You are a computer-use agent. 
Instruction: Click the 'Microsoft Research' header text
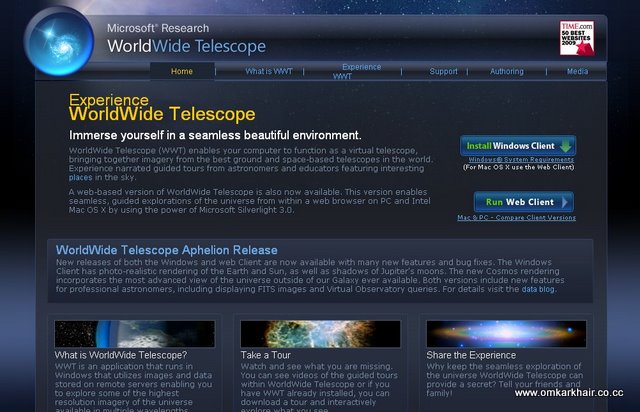158,28
